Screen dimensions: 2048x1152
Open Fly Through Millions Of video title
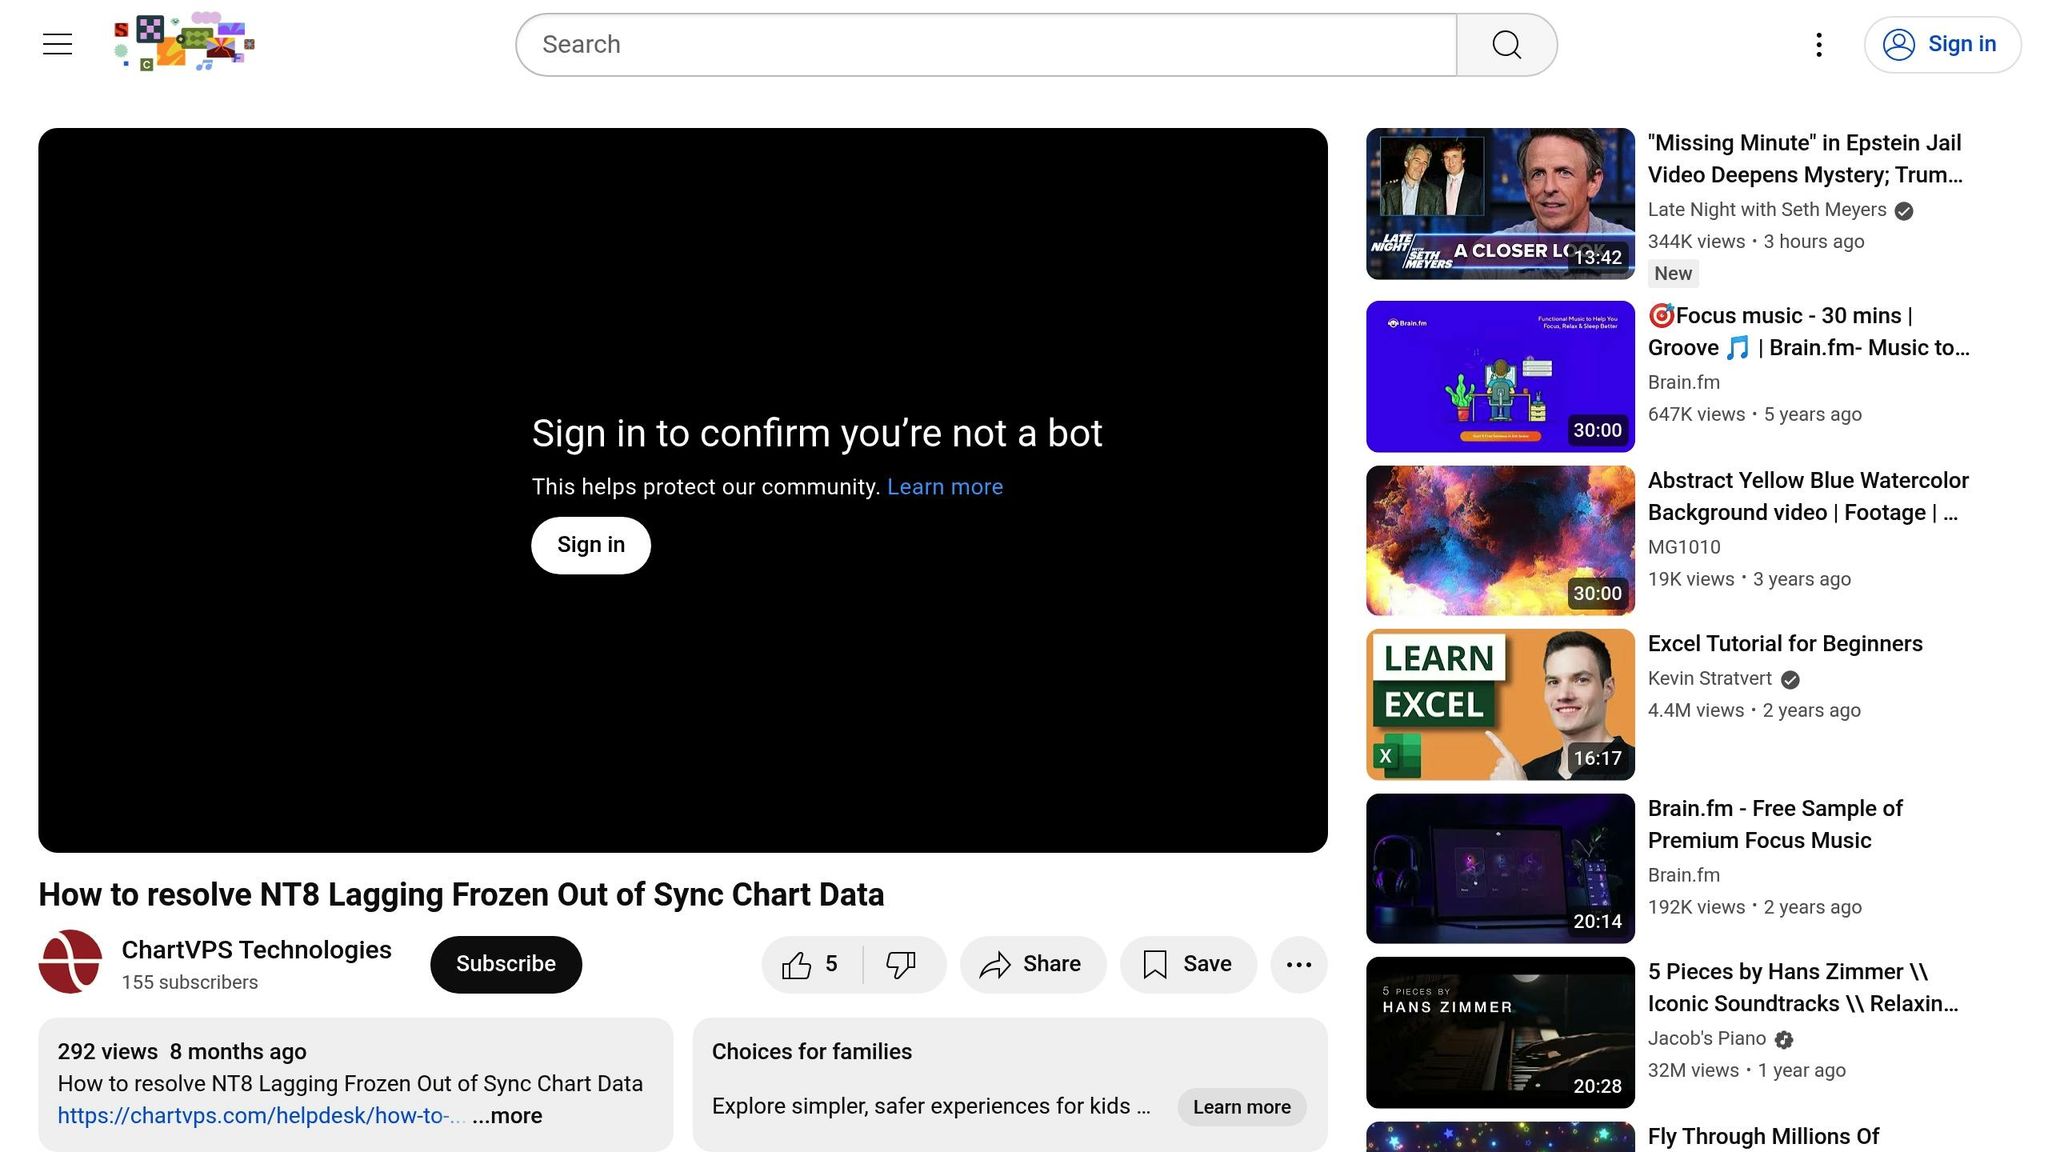point(1764,1137)
